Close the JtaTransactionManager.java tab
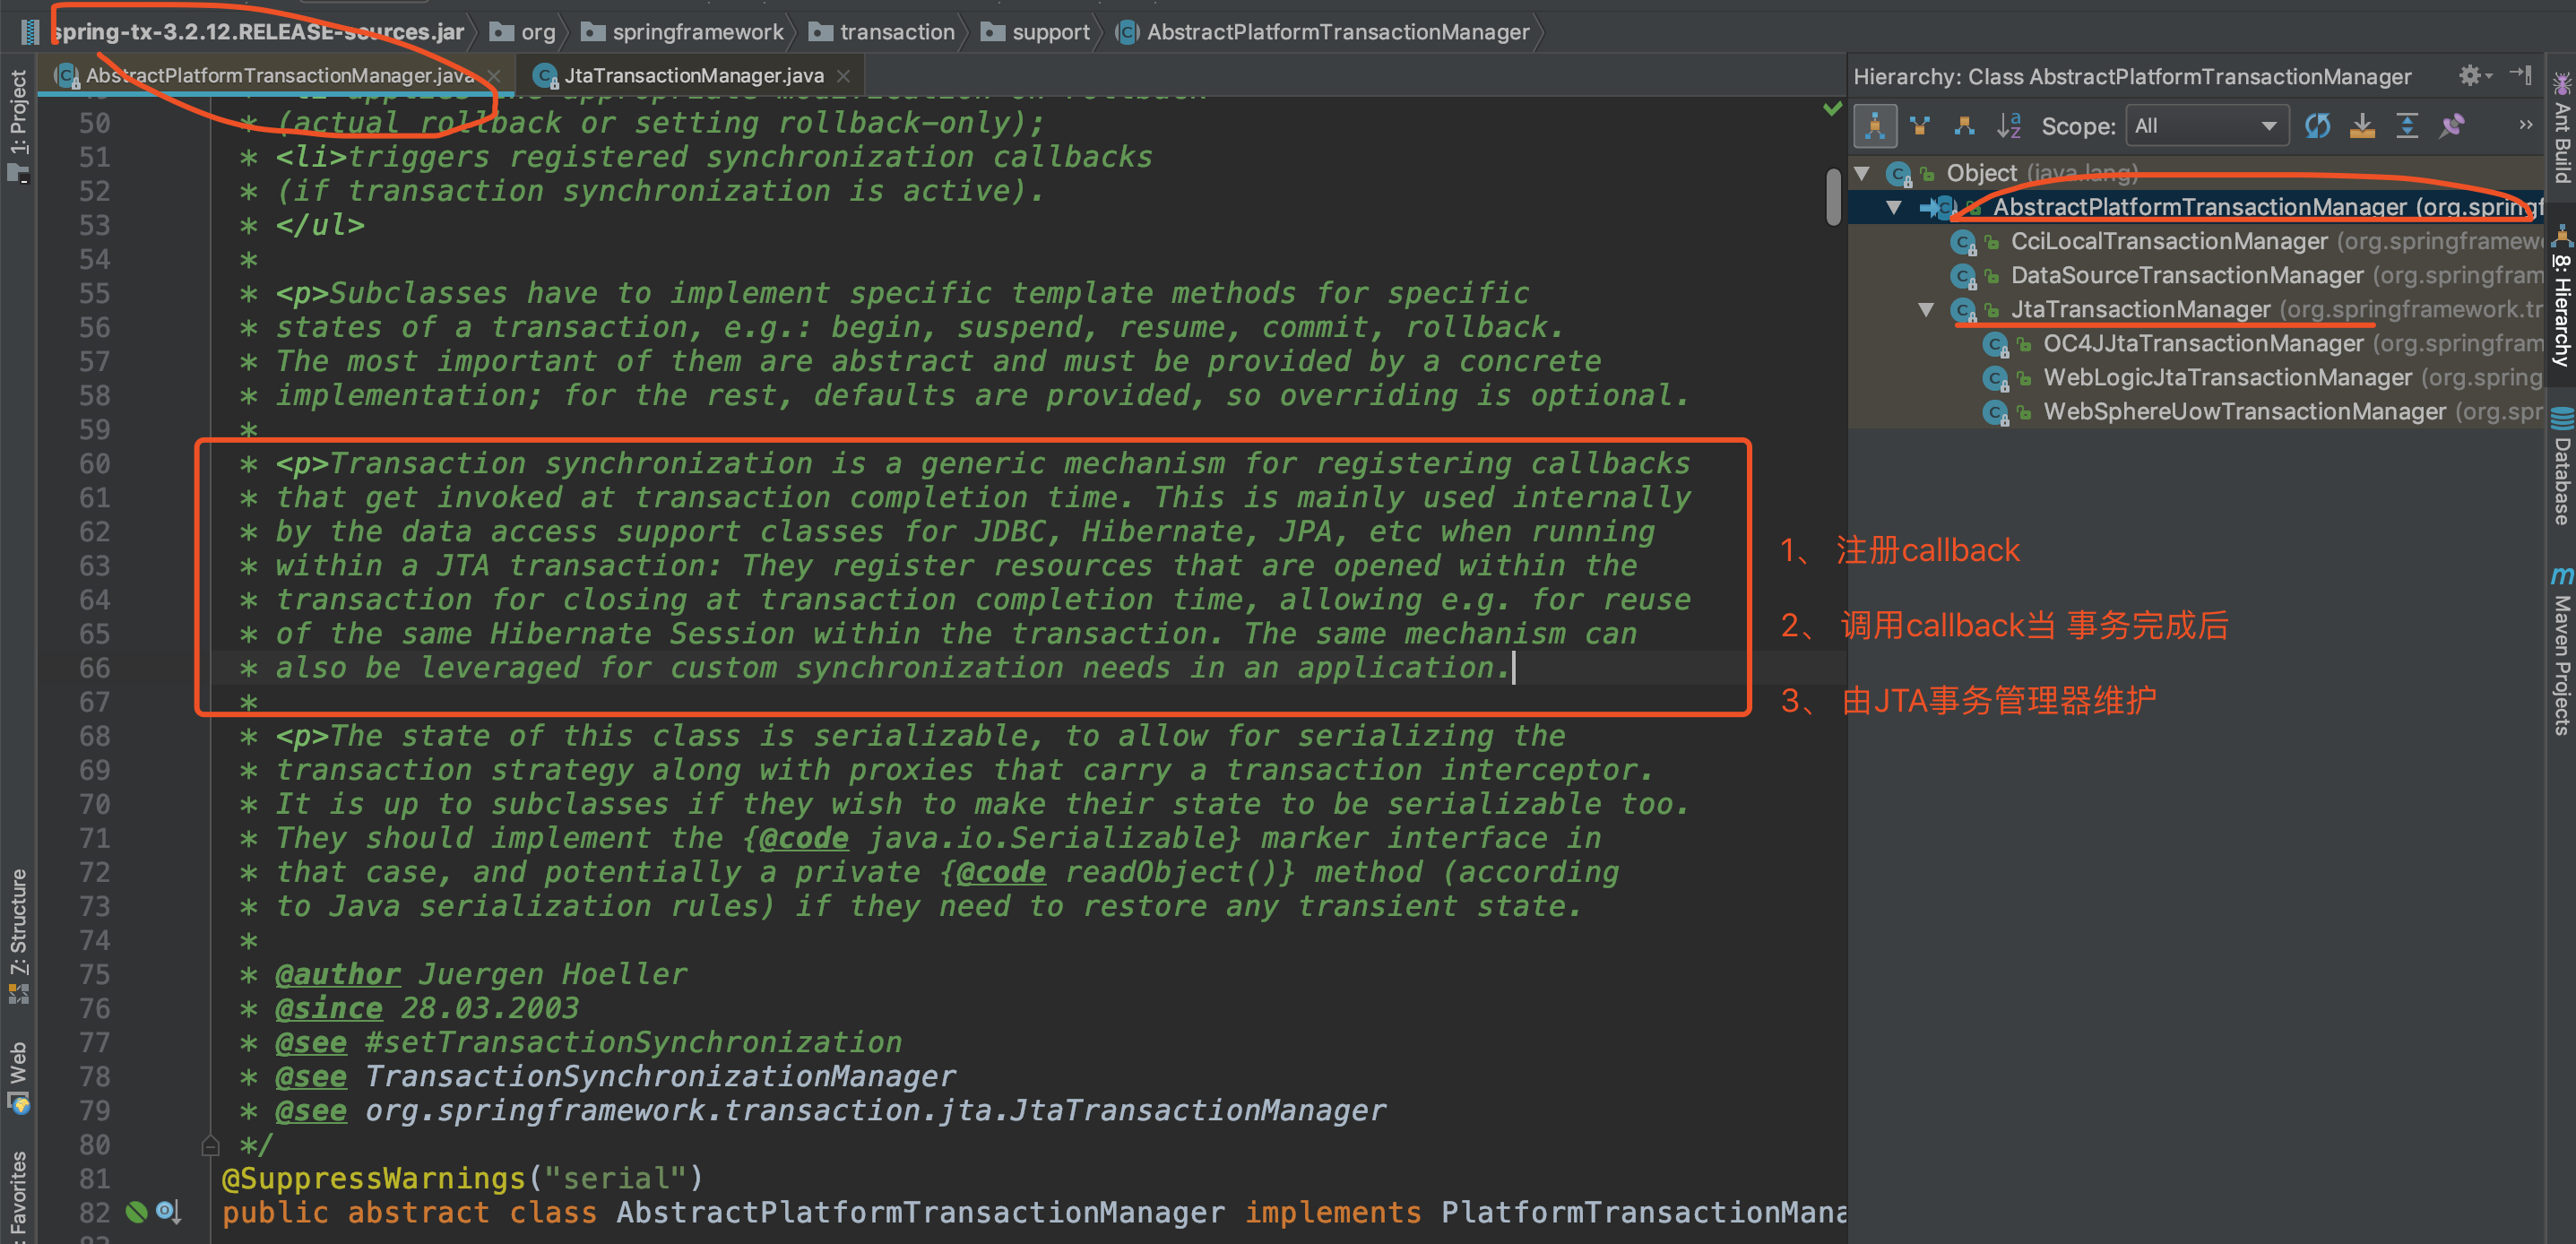 pyautogui.click(x=843, y=76)
